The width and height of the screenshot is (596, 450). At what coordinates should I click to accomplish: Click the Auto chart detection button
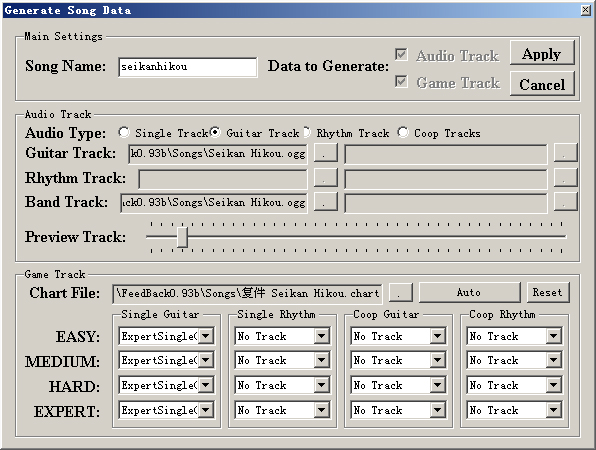[469, 292]
